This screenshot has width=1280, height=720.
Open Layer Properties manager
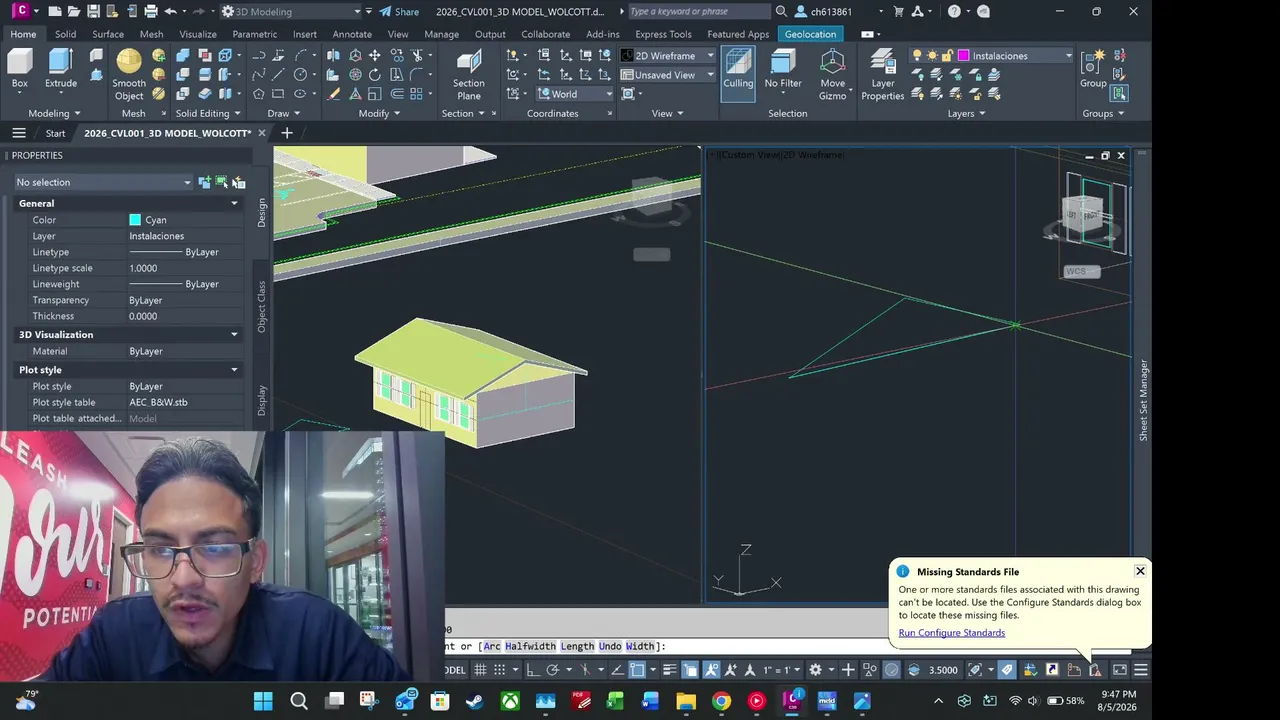point(883,74)
